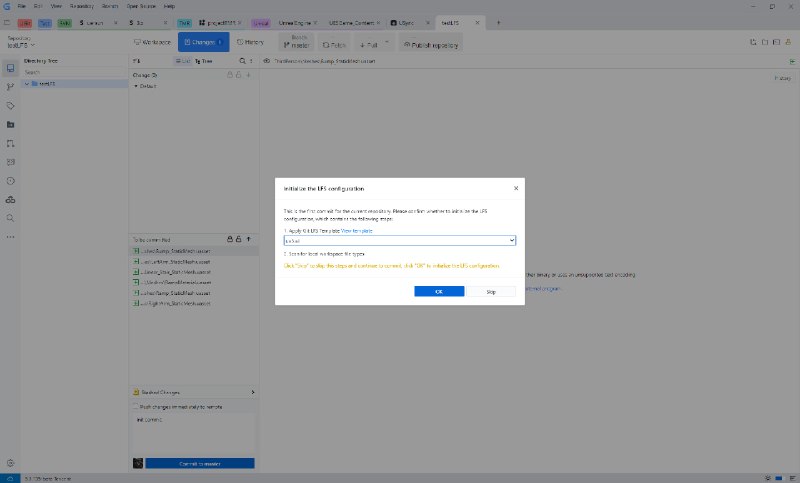The height and width of the screenshot is (483, 800).
Task: Click OK to initialize LFS configuration
Action: coord(439,291)
